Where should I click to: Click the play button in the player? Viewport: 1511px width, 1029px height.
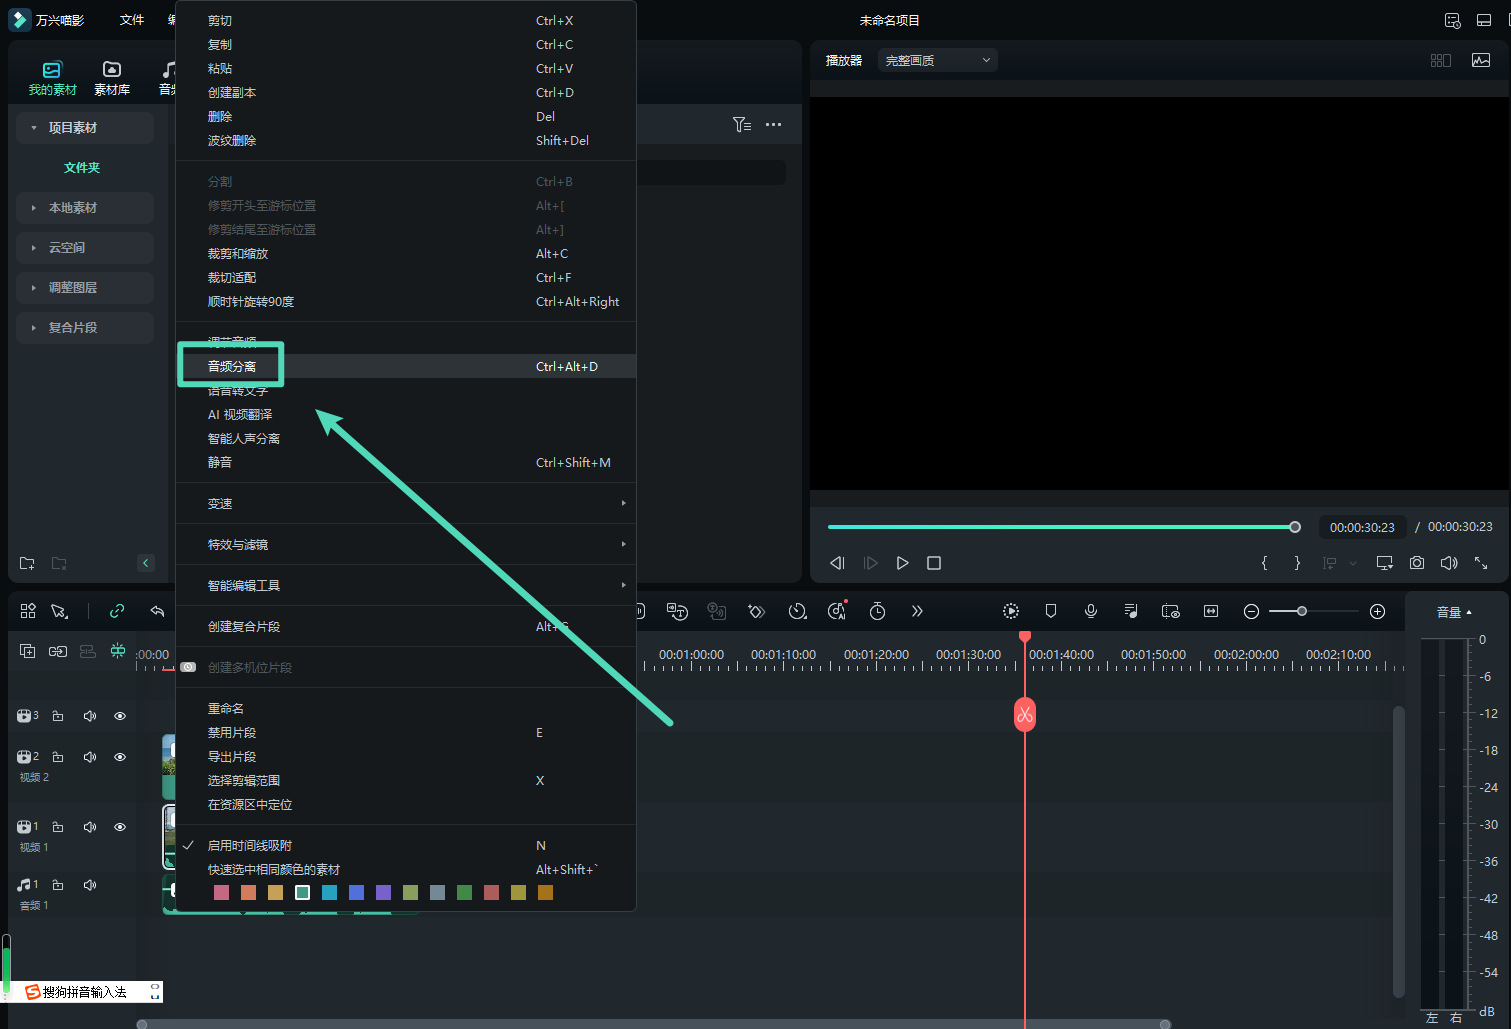tap(902, 563)
